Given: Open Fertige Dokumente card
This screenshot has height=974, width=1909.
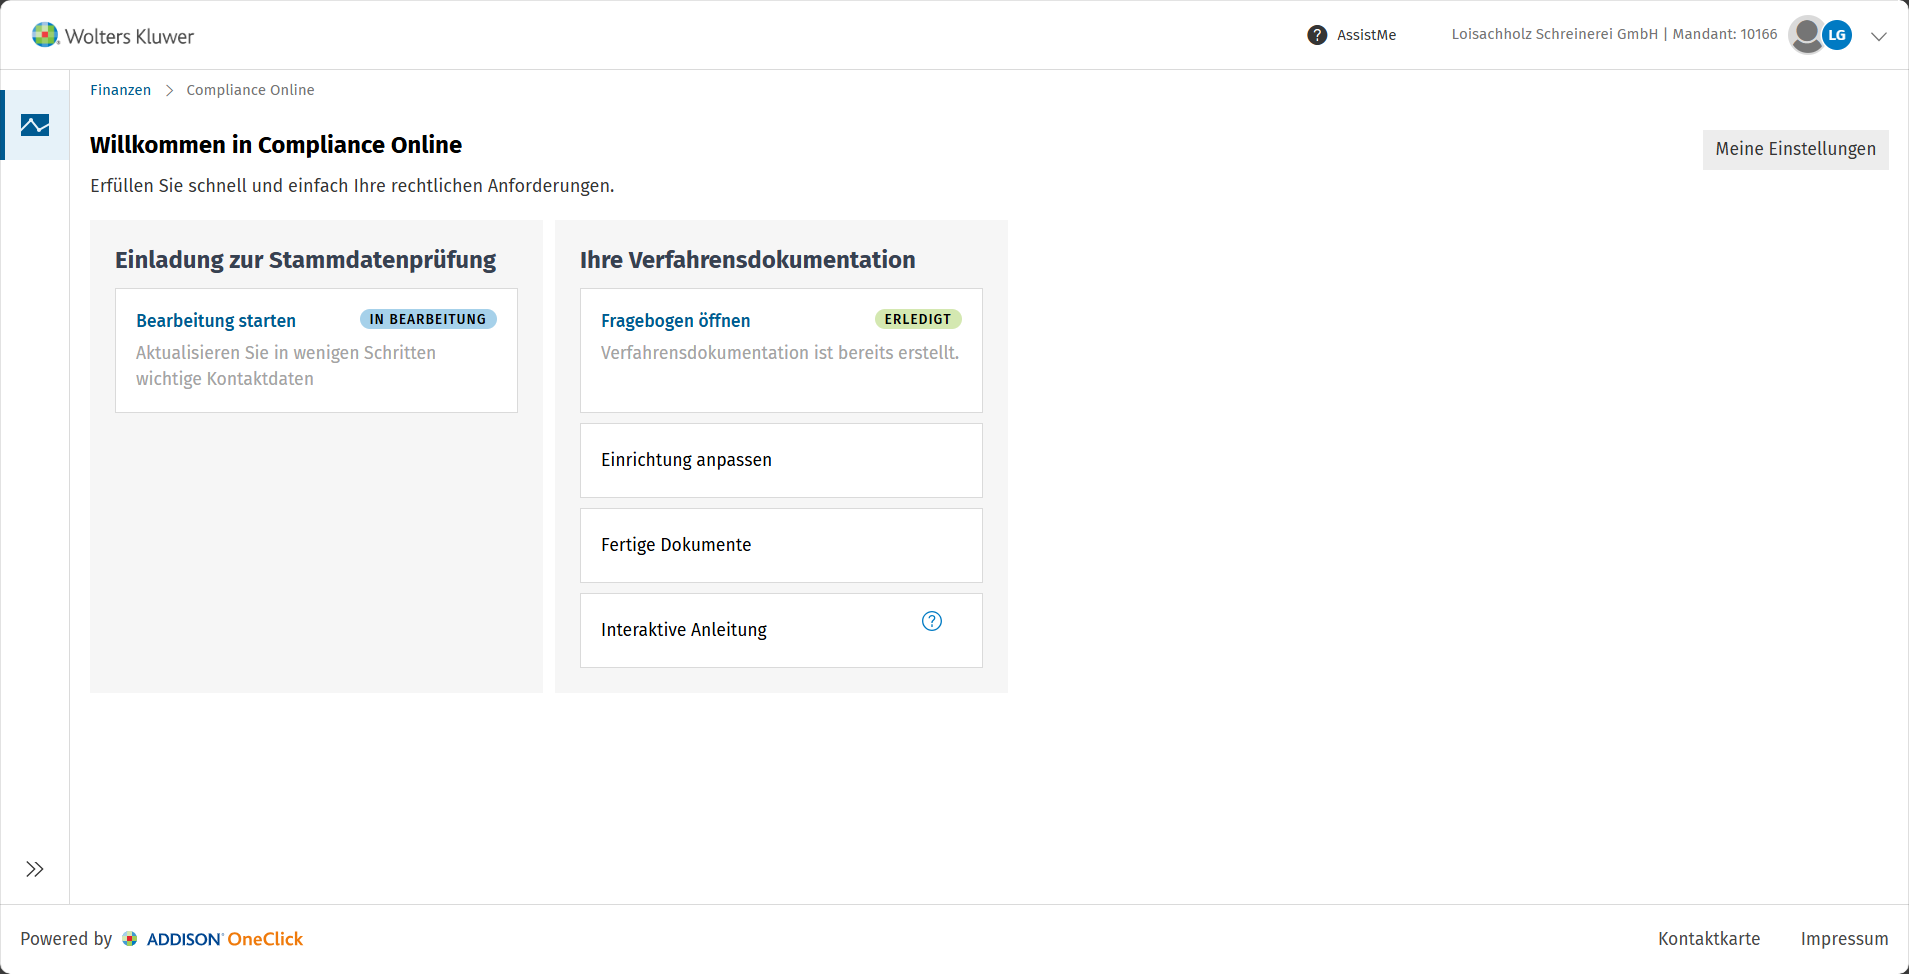Looking at the screenshot, I should click(781, 545).
